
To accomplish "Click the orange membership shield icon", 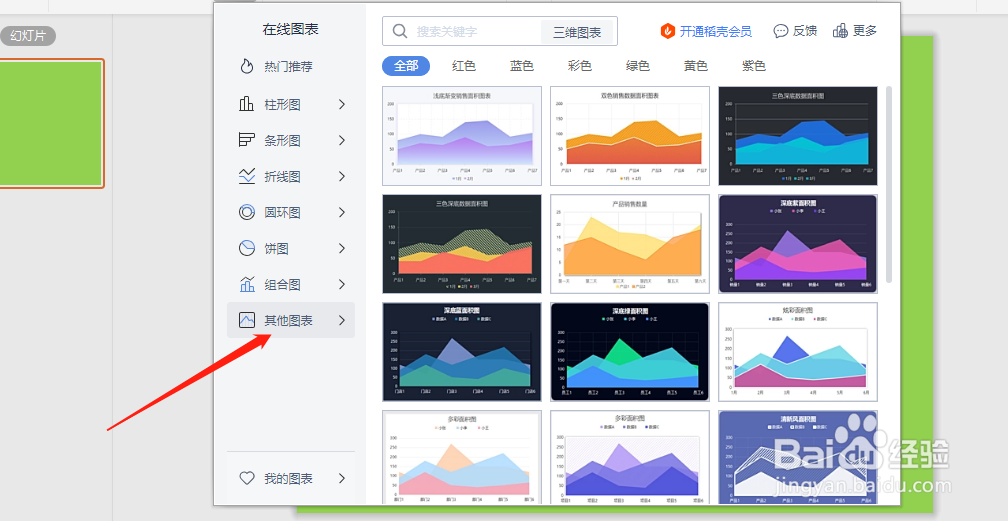I will click(668, 31).
